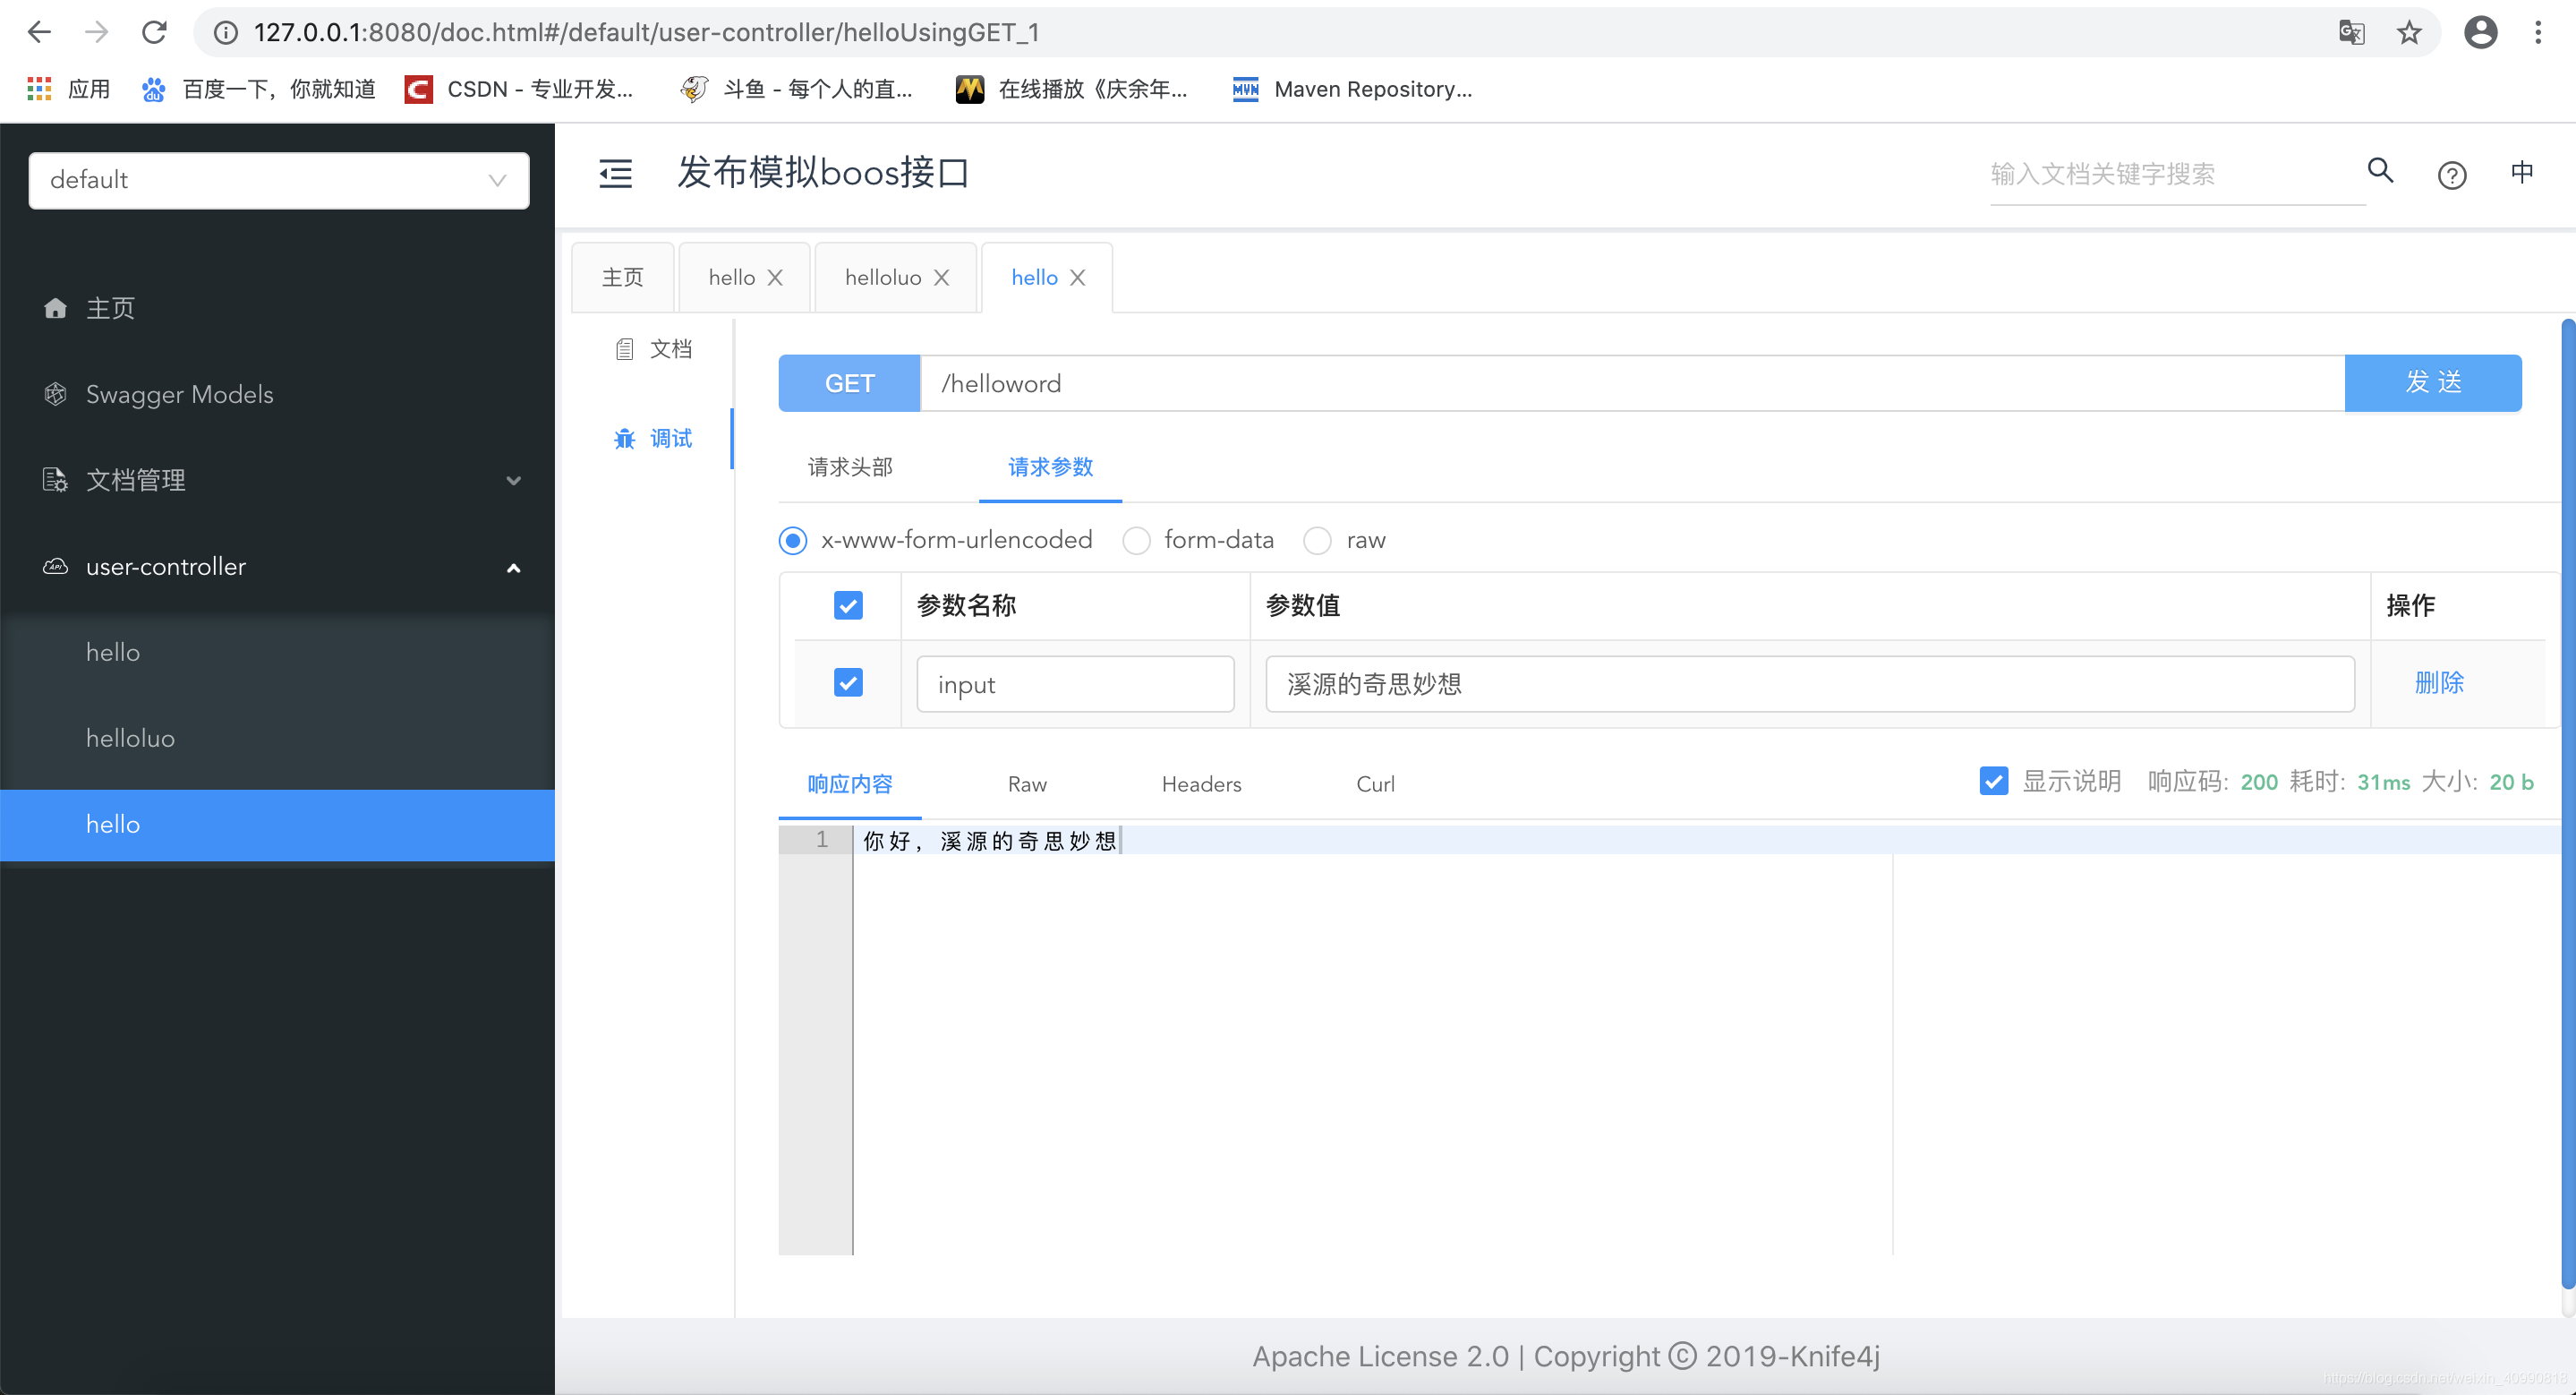
Task: Select the GET method icon
Action: [x=850, y=381]
